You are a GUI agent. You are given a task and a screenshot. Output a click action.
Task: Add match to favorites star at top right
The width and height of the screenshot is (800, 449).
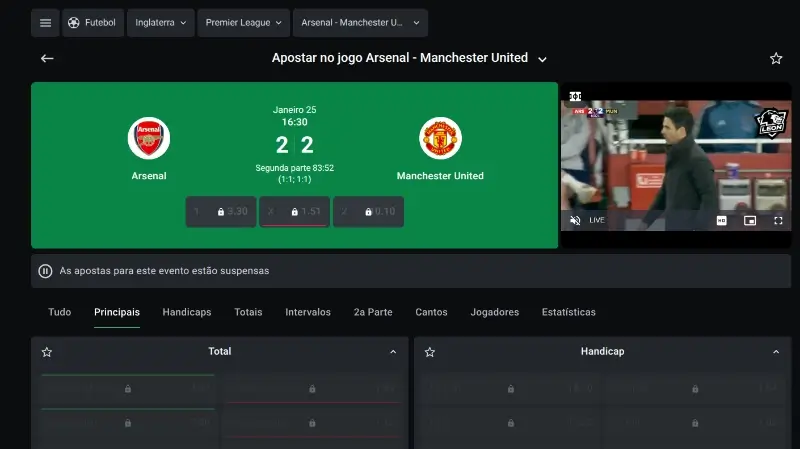[x=776, y=59]
